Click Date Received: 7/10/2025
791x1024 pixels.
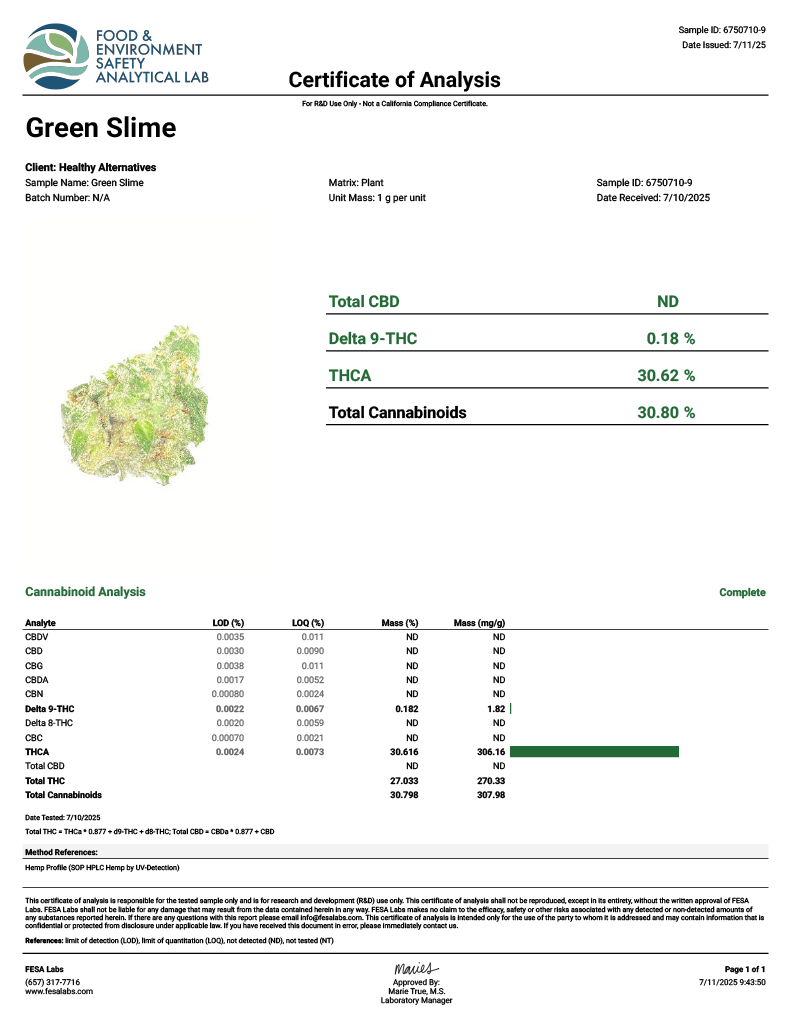[653, 198]
